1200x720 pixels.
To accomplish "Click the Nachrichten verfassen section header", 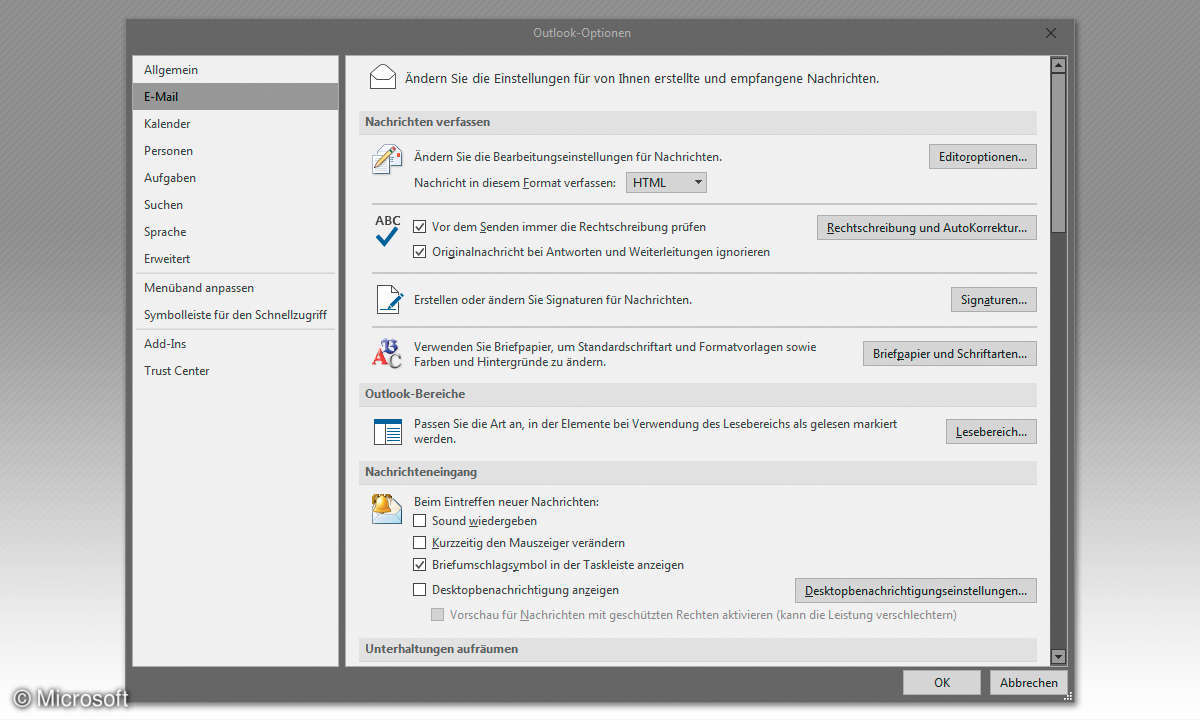I will (698, 122).
